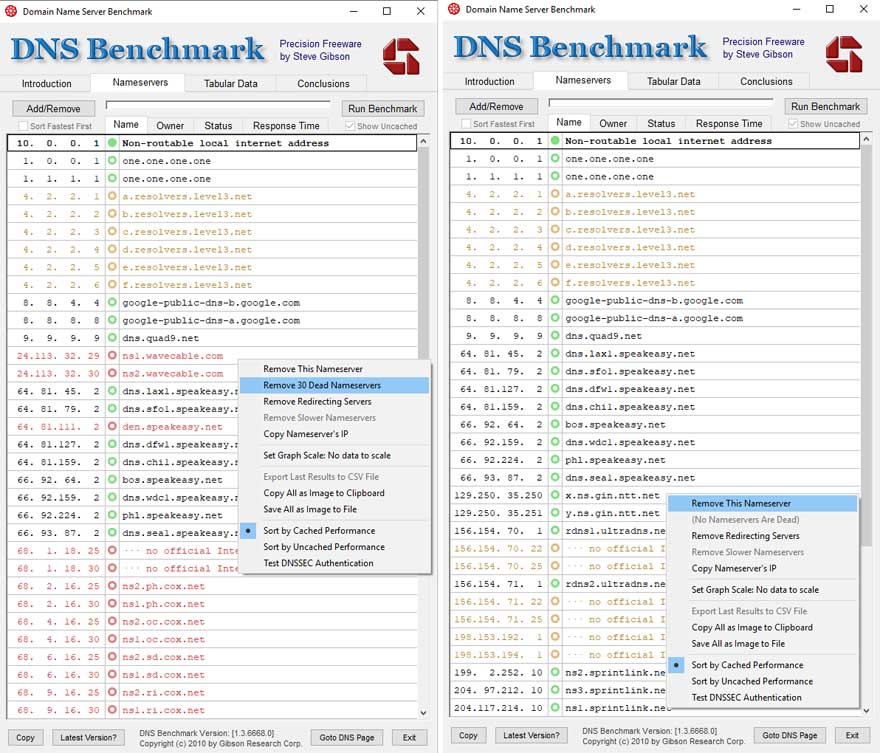This screenshot has height=753, width=880.
Task: Click the progress bar field in left window
Action: tap(218, 106)
